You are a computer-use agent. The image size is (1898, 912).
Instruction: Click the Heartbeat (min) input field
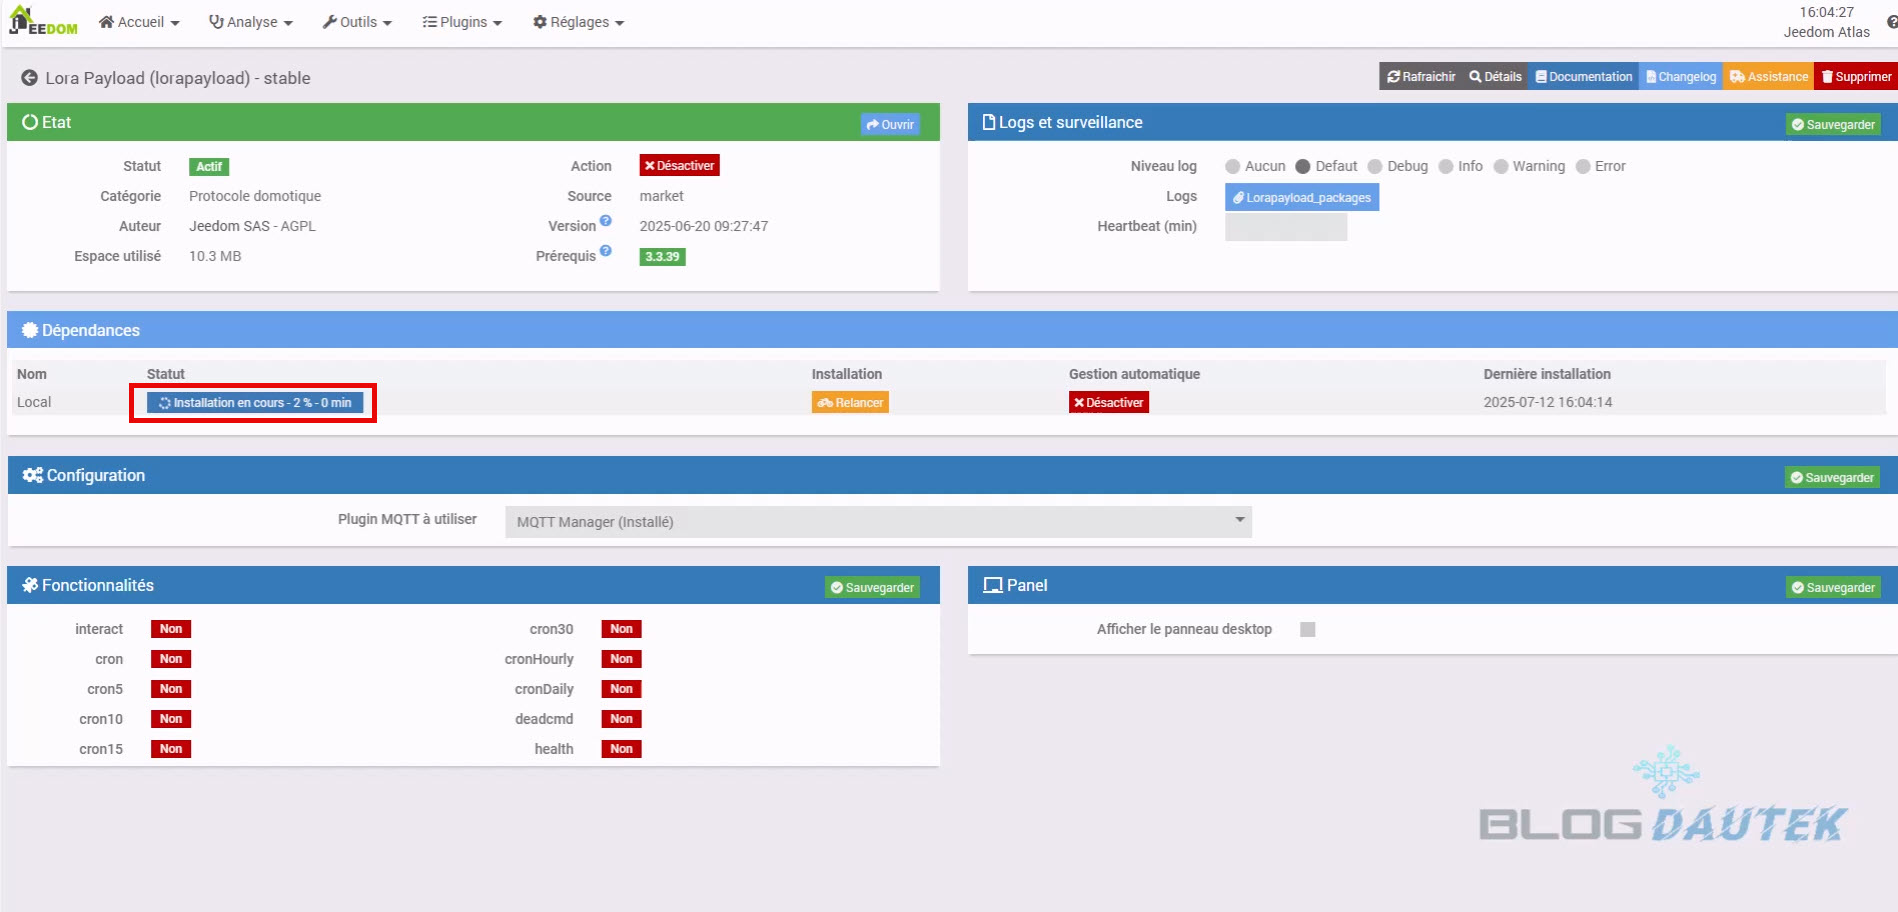pos(1285,227)
